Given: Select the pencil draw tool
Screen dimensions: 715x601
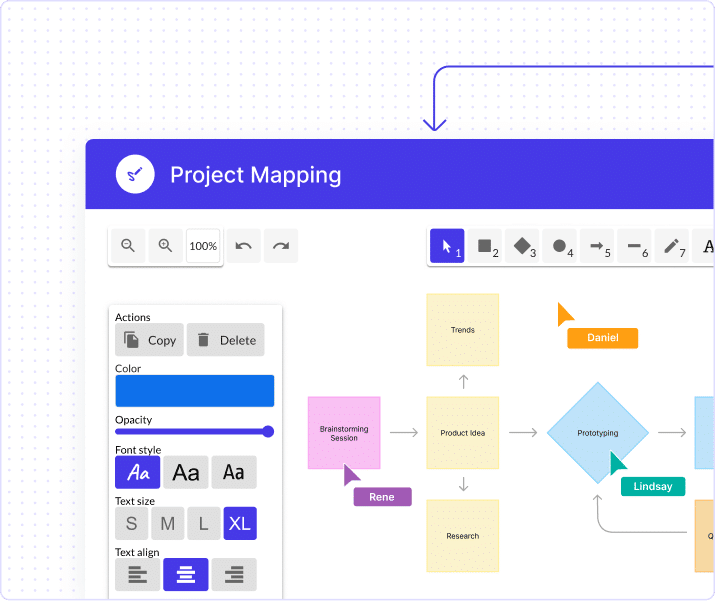Looking at the screenshot, I should [672, 246].
